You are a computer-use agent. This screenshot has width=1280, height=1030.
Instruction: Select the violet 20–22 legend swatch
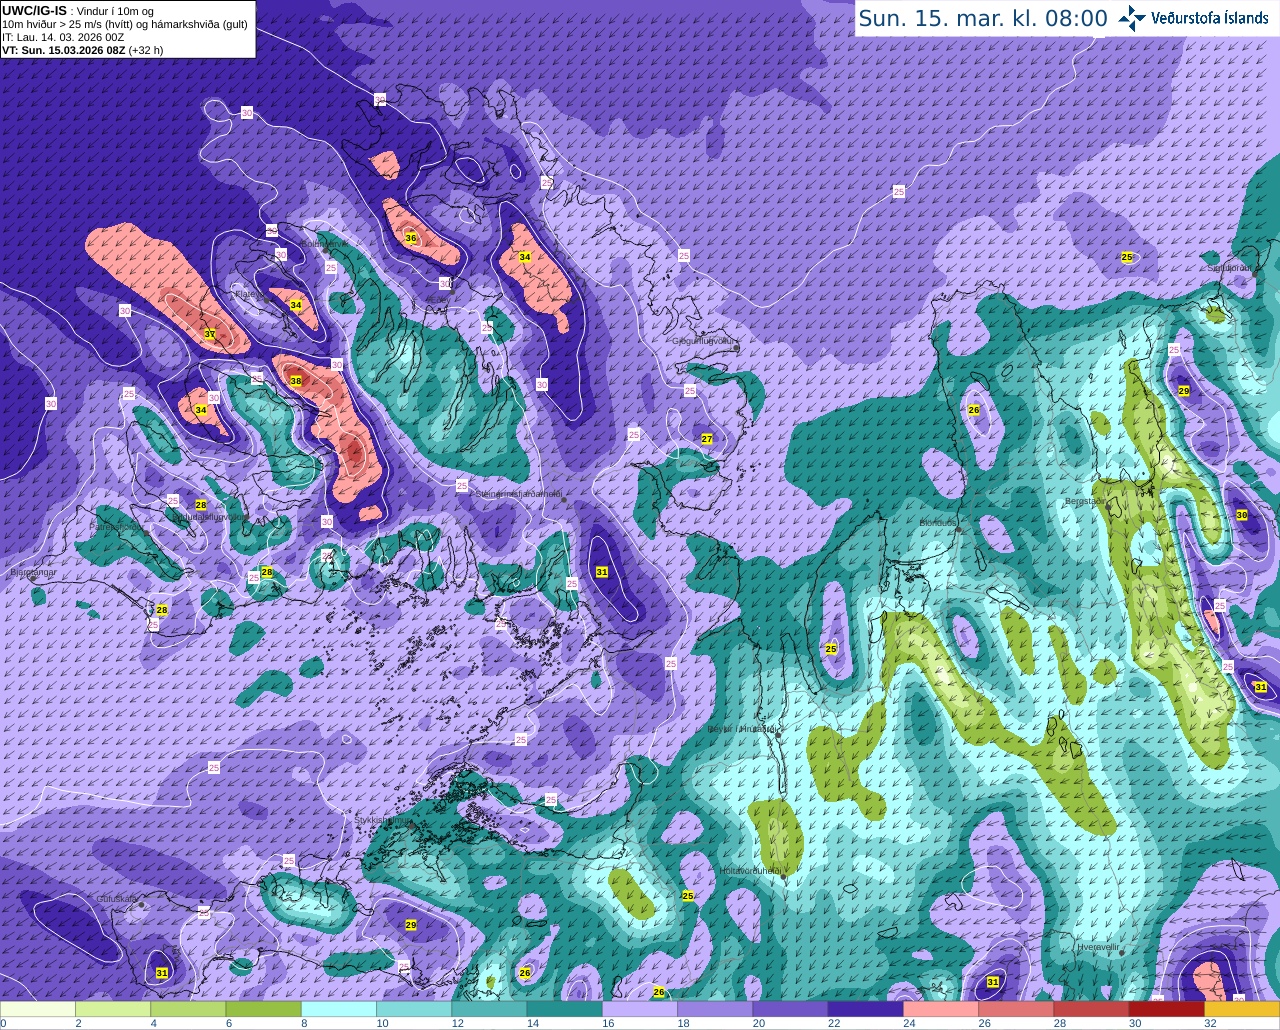[790, 1009]
